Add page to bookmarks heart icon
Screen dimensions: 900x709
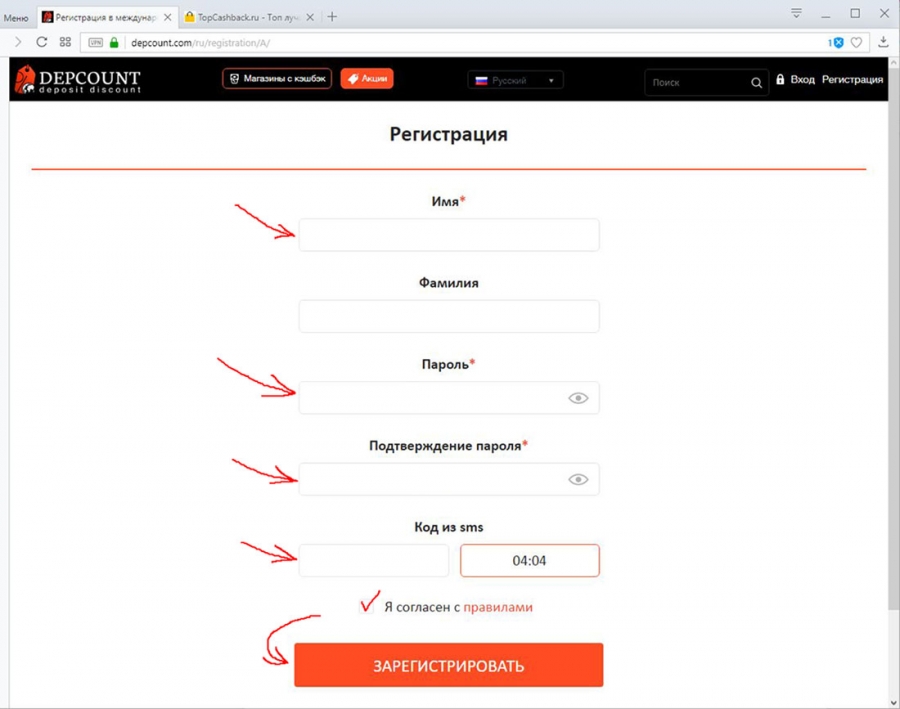(856, 42)
